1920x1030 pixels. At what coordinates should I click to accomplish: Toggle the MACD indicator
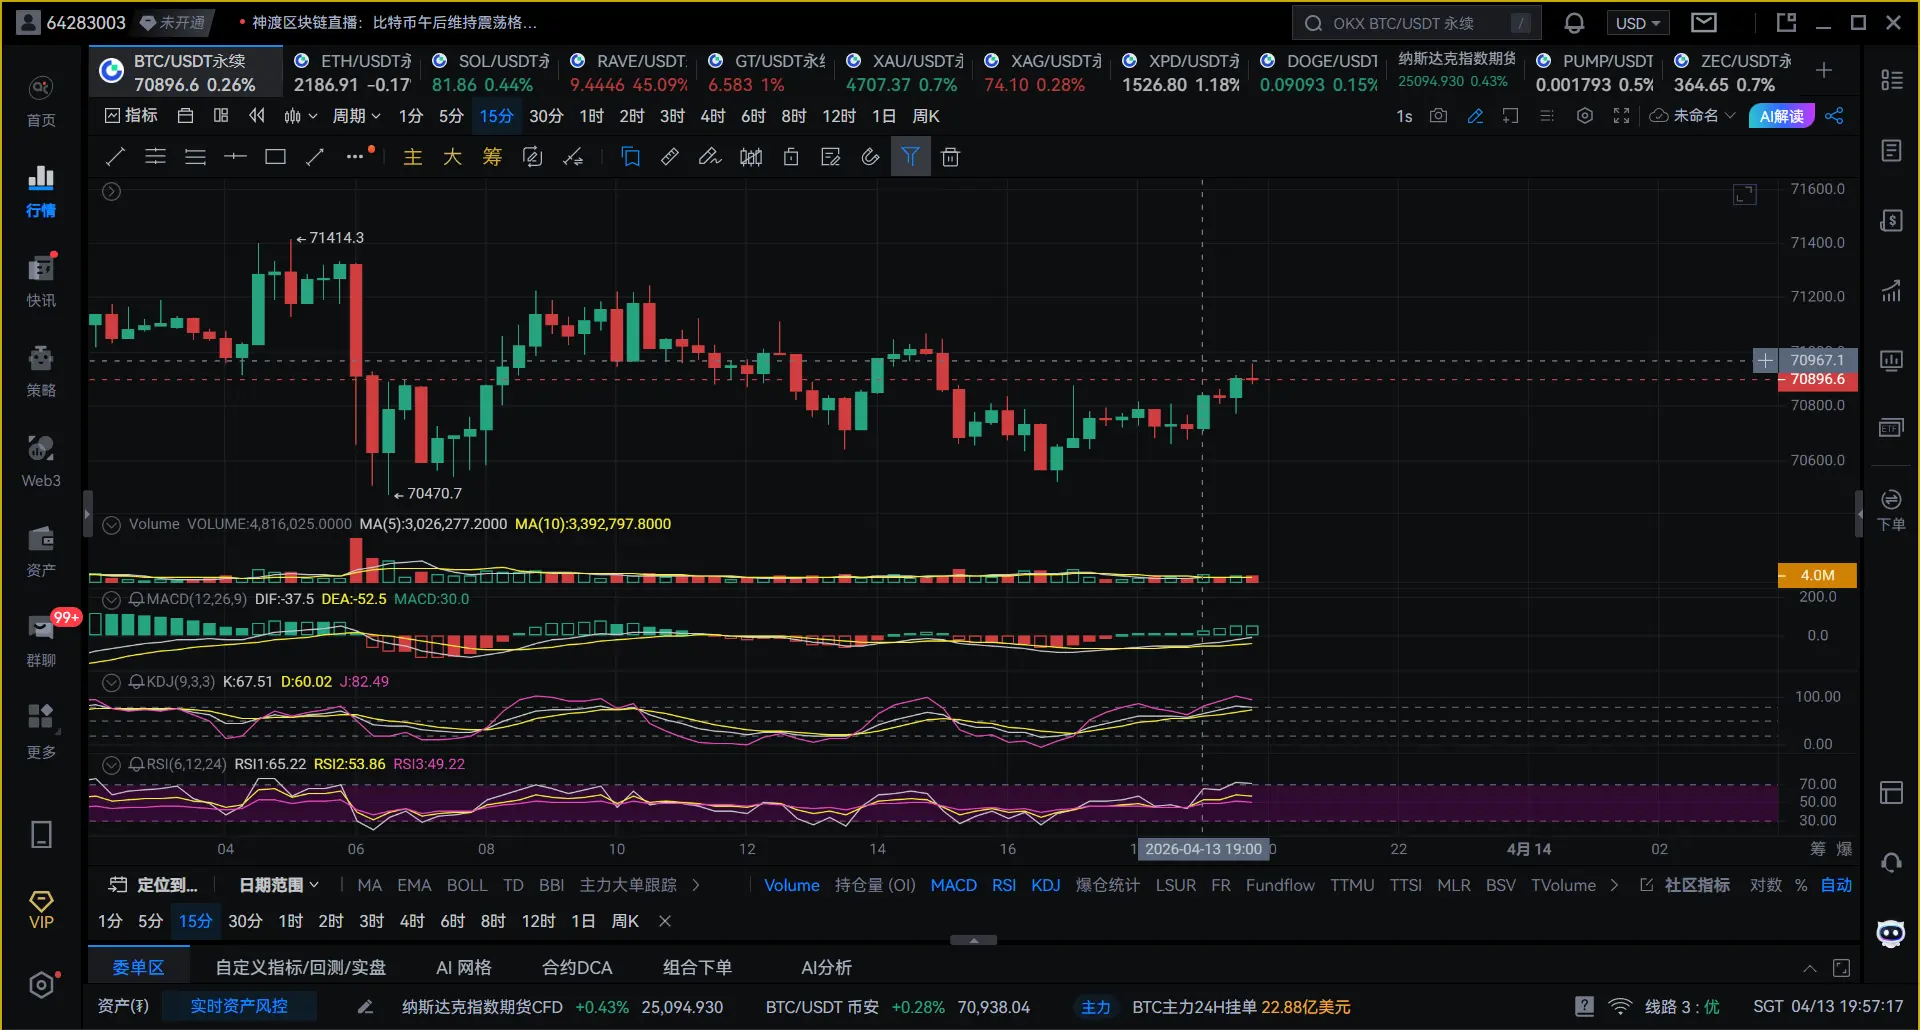point(953,885)
